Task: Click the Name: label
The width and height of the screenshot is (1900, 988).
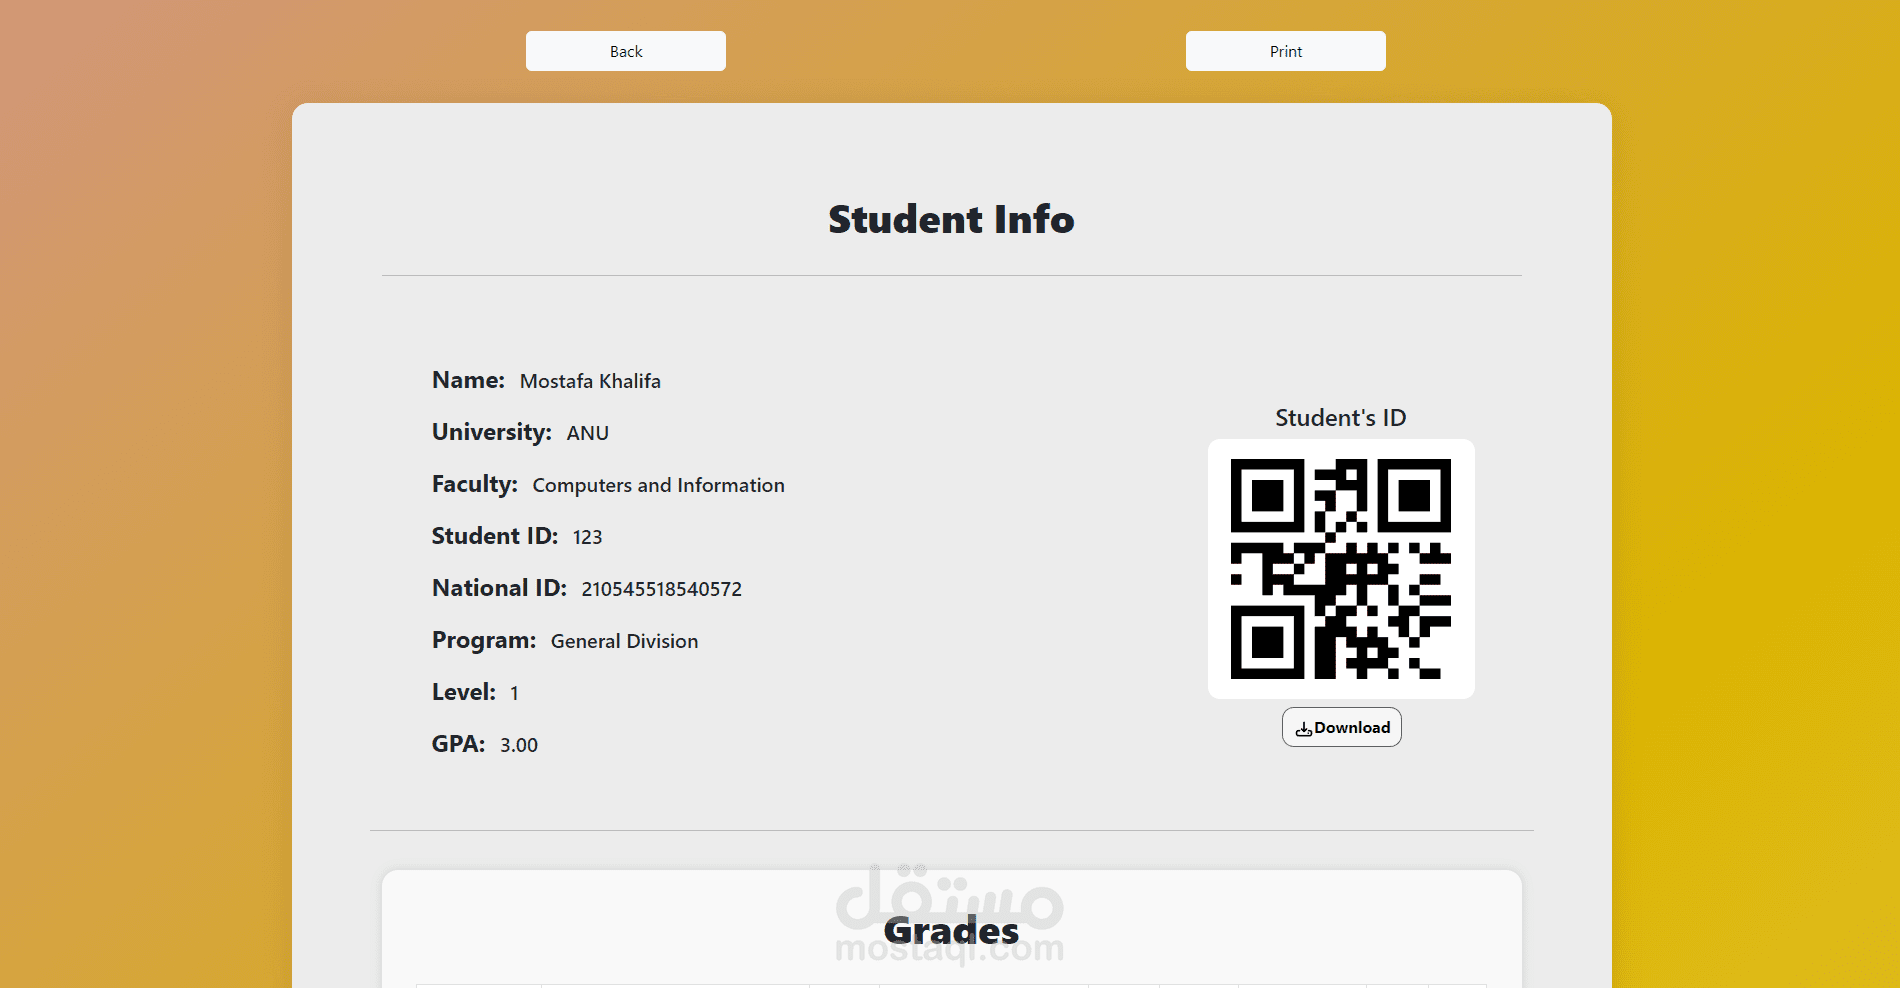Action: coord(468,380)
